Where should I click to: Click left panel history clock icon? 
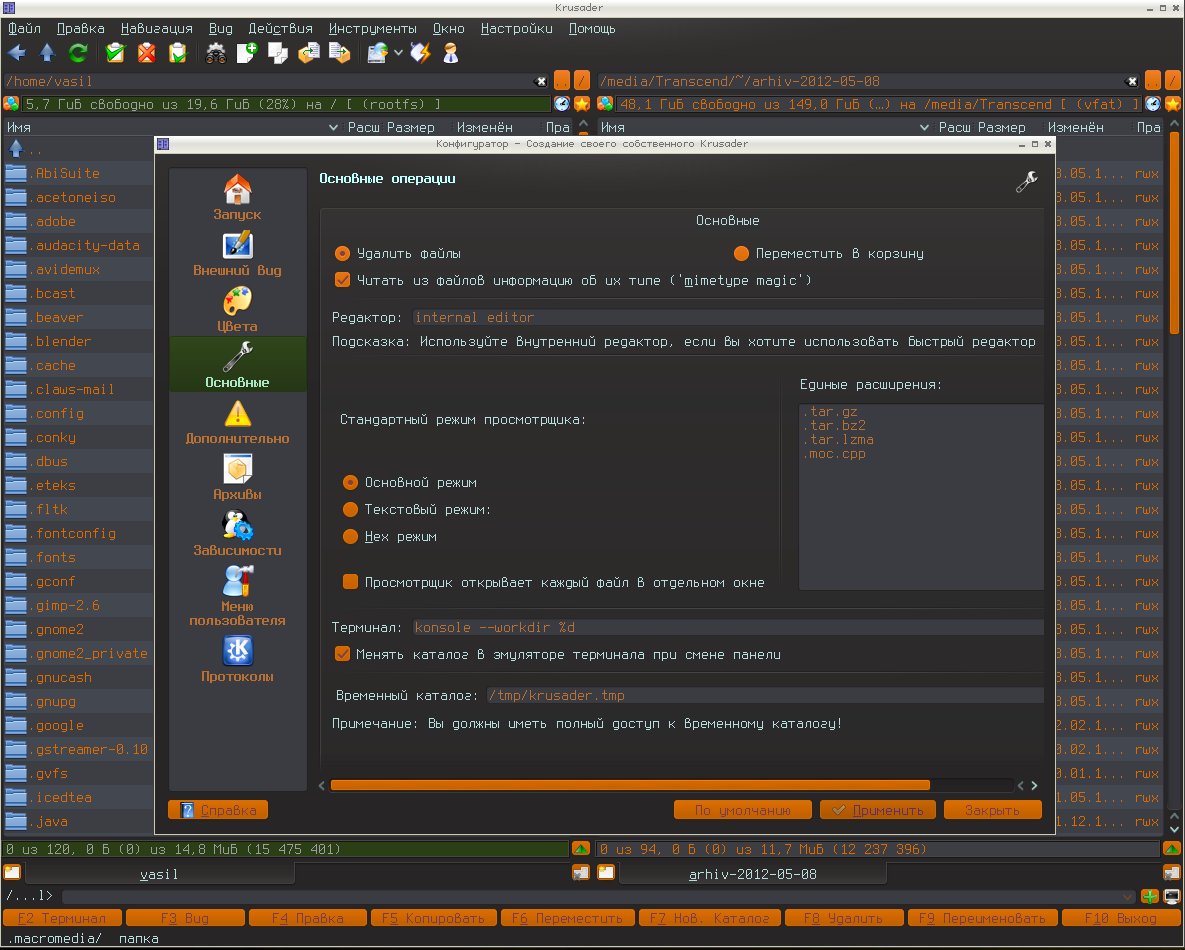point(562,104)
